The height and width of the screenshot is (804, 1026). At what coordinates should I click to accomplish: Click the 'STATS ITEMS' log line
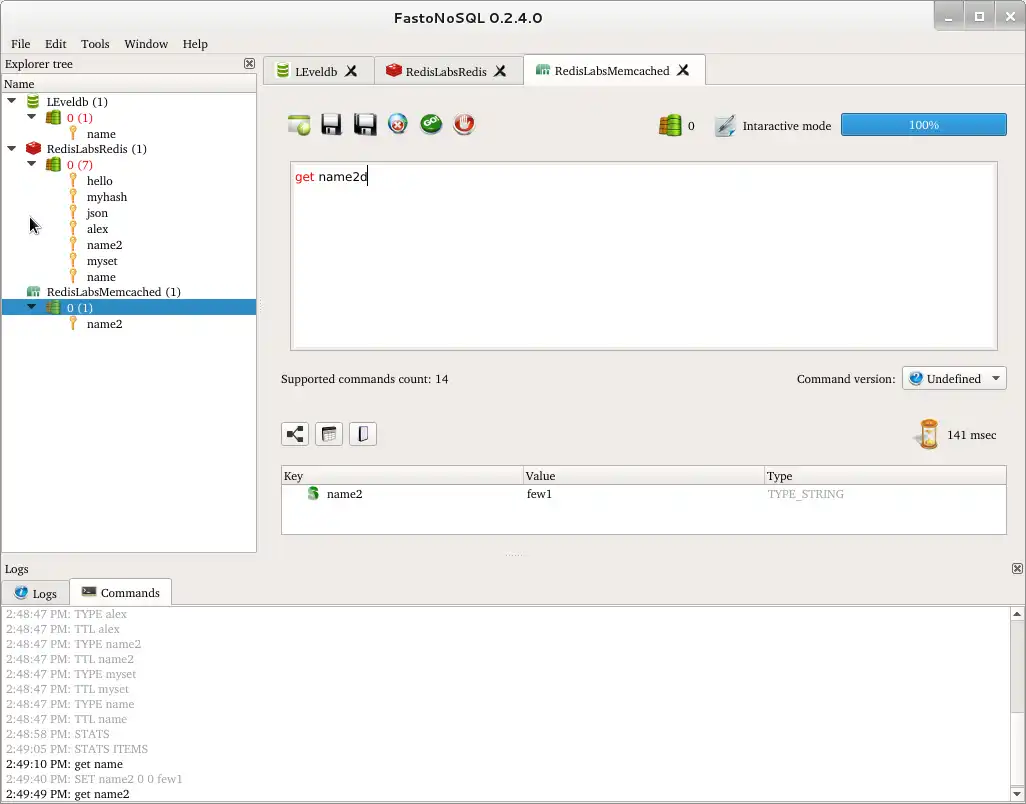pos(77,748)
